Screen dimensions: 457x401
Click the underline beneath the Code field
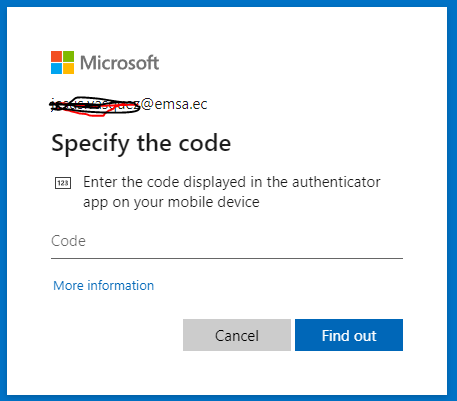tap(227, 258)
